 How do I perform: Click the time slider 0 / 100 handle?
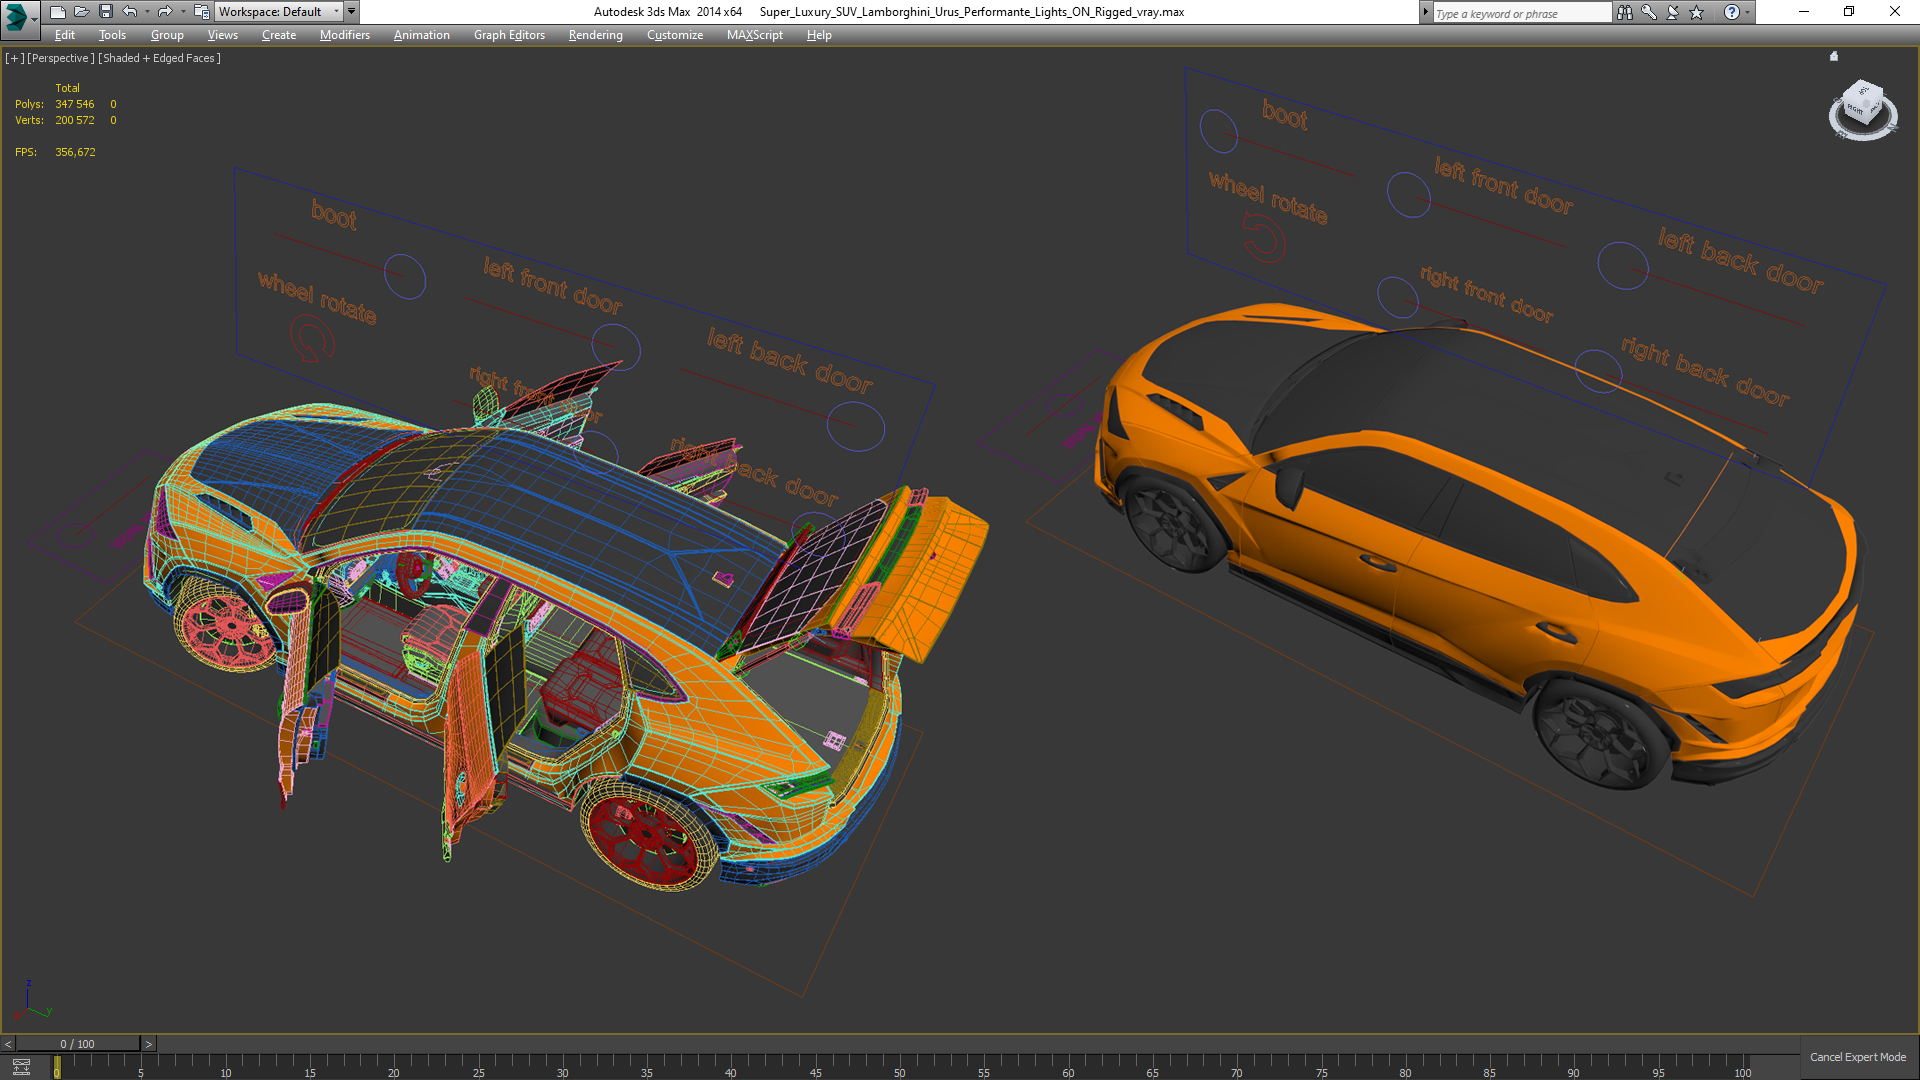(x=78, y=1044)
